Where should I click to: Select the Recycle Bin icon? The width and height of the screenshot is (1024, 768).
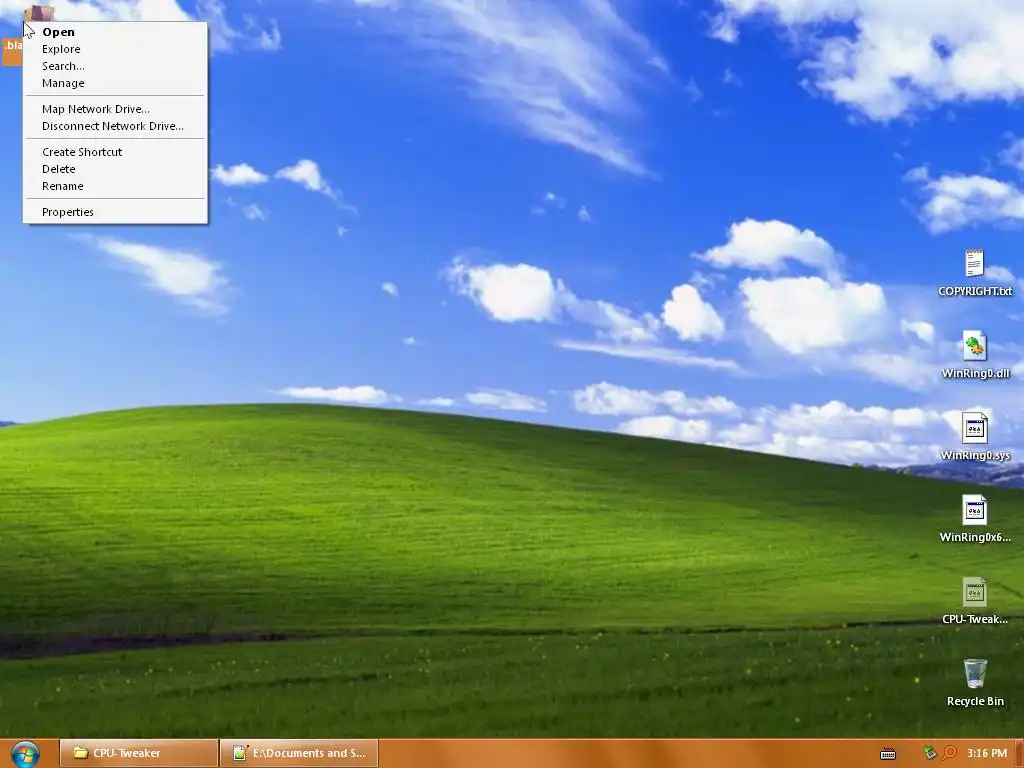pyautogui.click(x=974, y=682)
